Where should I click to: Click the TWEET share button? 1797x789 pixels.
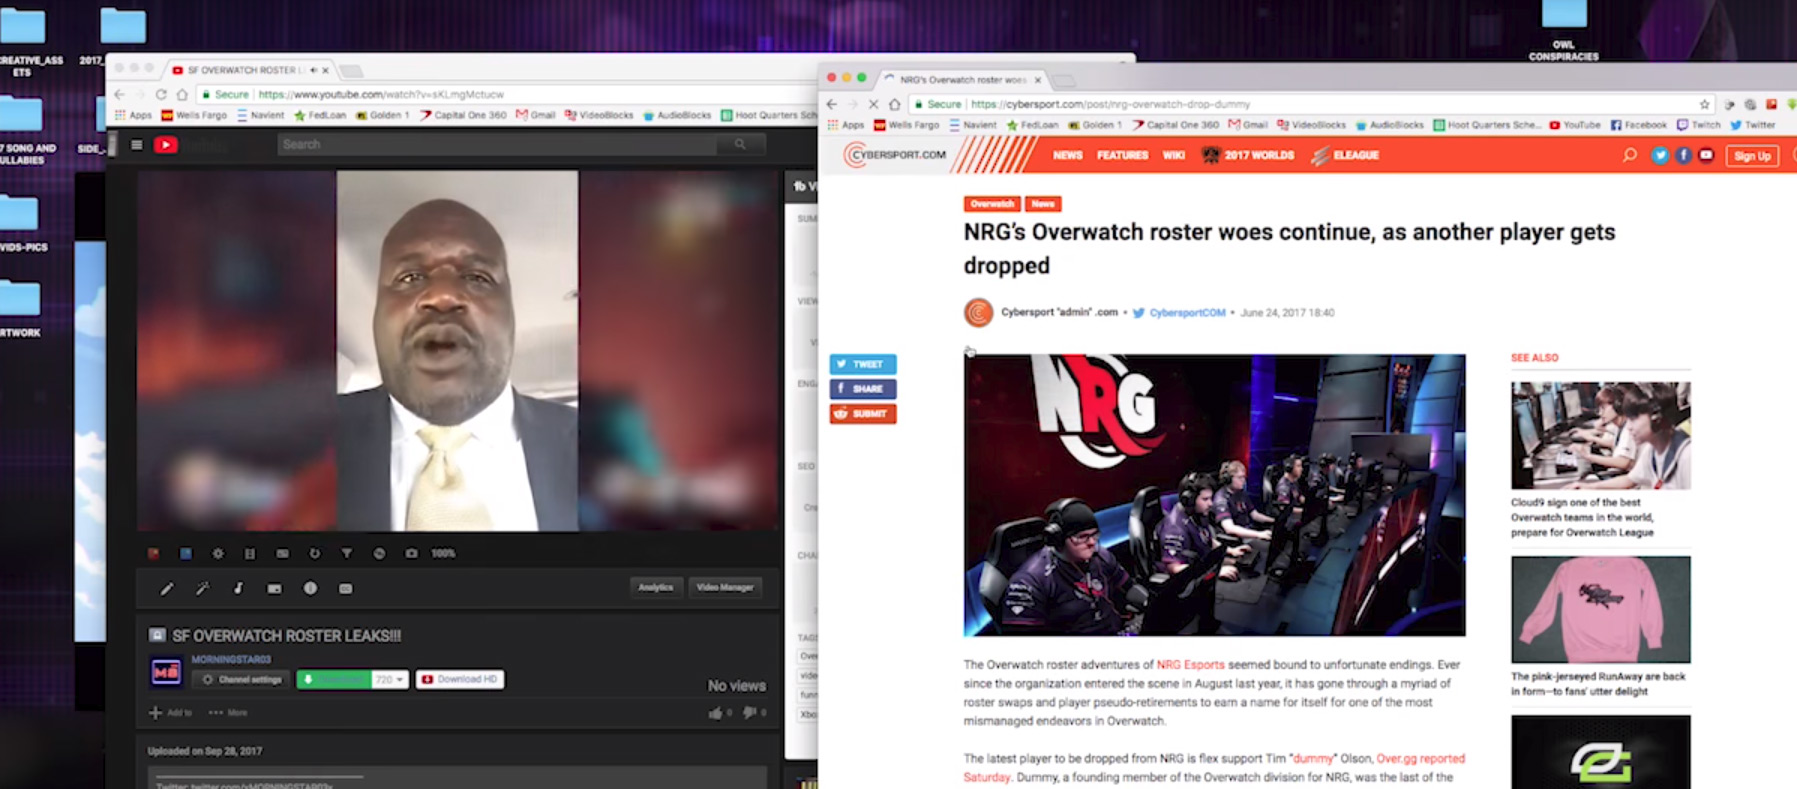(x=863, y=364)
